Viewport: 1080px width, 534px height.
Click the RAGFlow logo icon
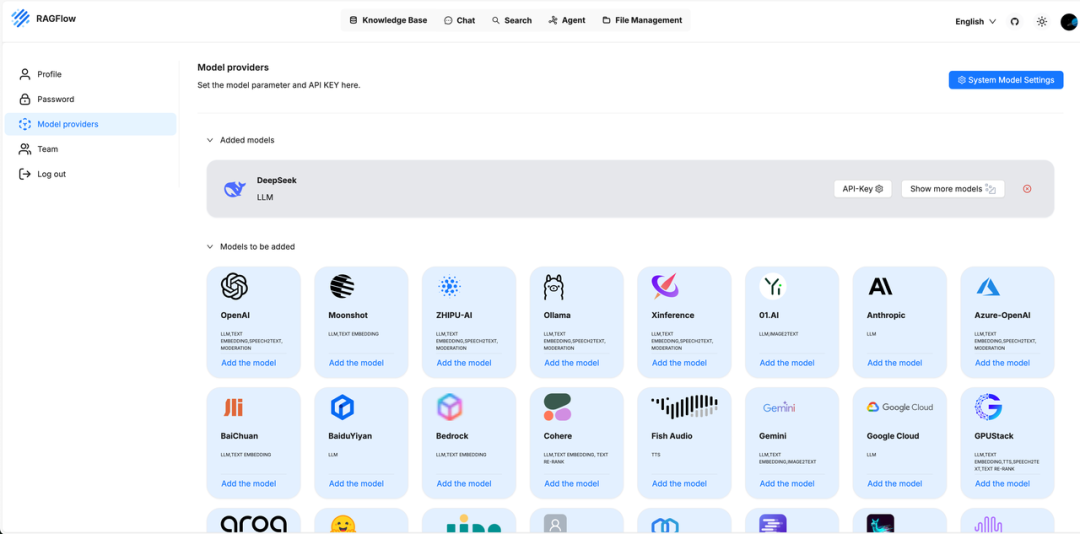(21, 19)
